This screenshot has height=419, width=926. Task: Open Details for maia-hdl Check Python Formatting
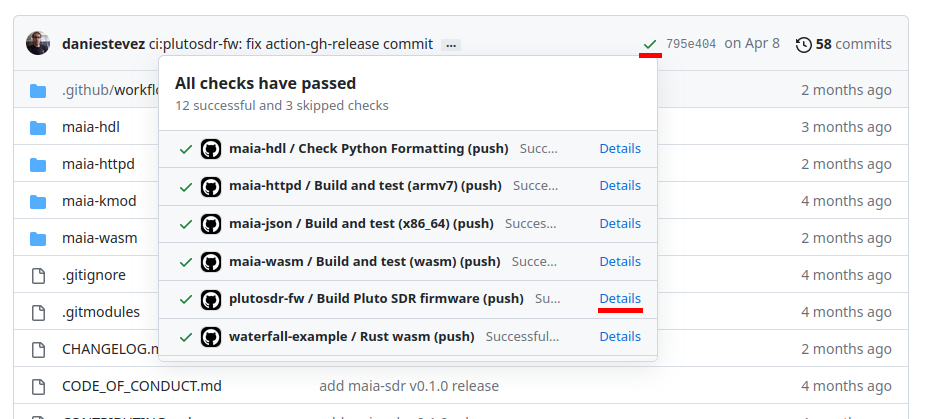(620, 148)
